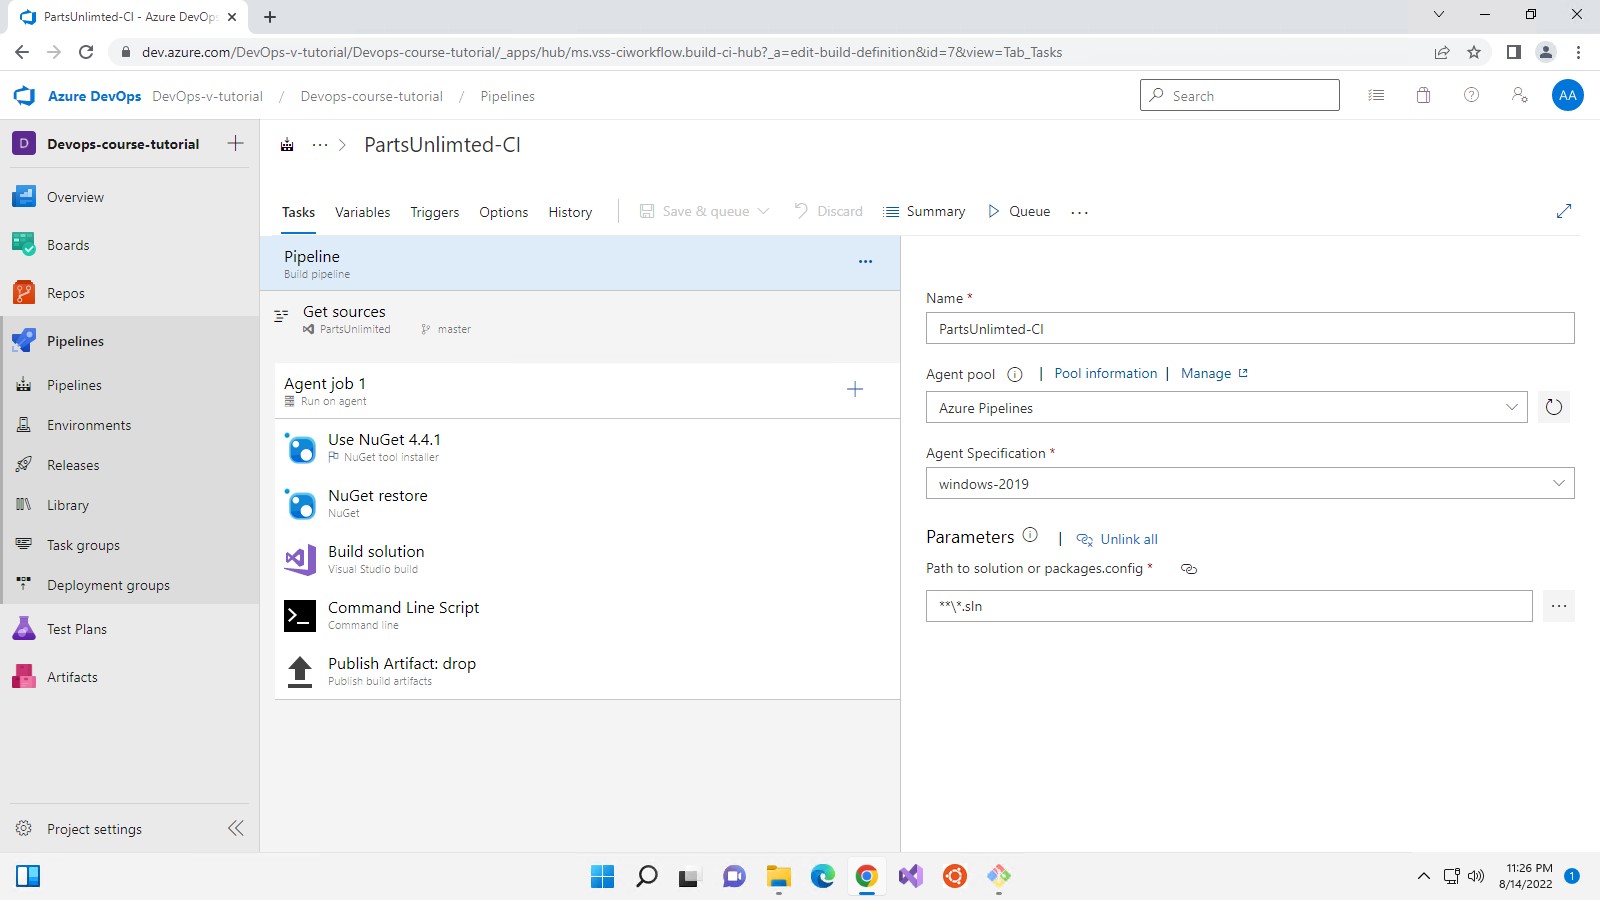Open Save & queue dropdown arrow
1600x900 pixels.
pyautogui.click(x=763, y=211)
